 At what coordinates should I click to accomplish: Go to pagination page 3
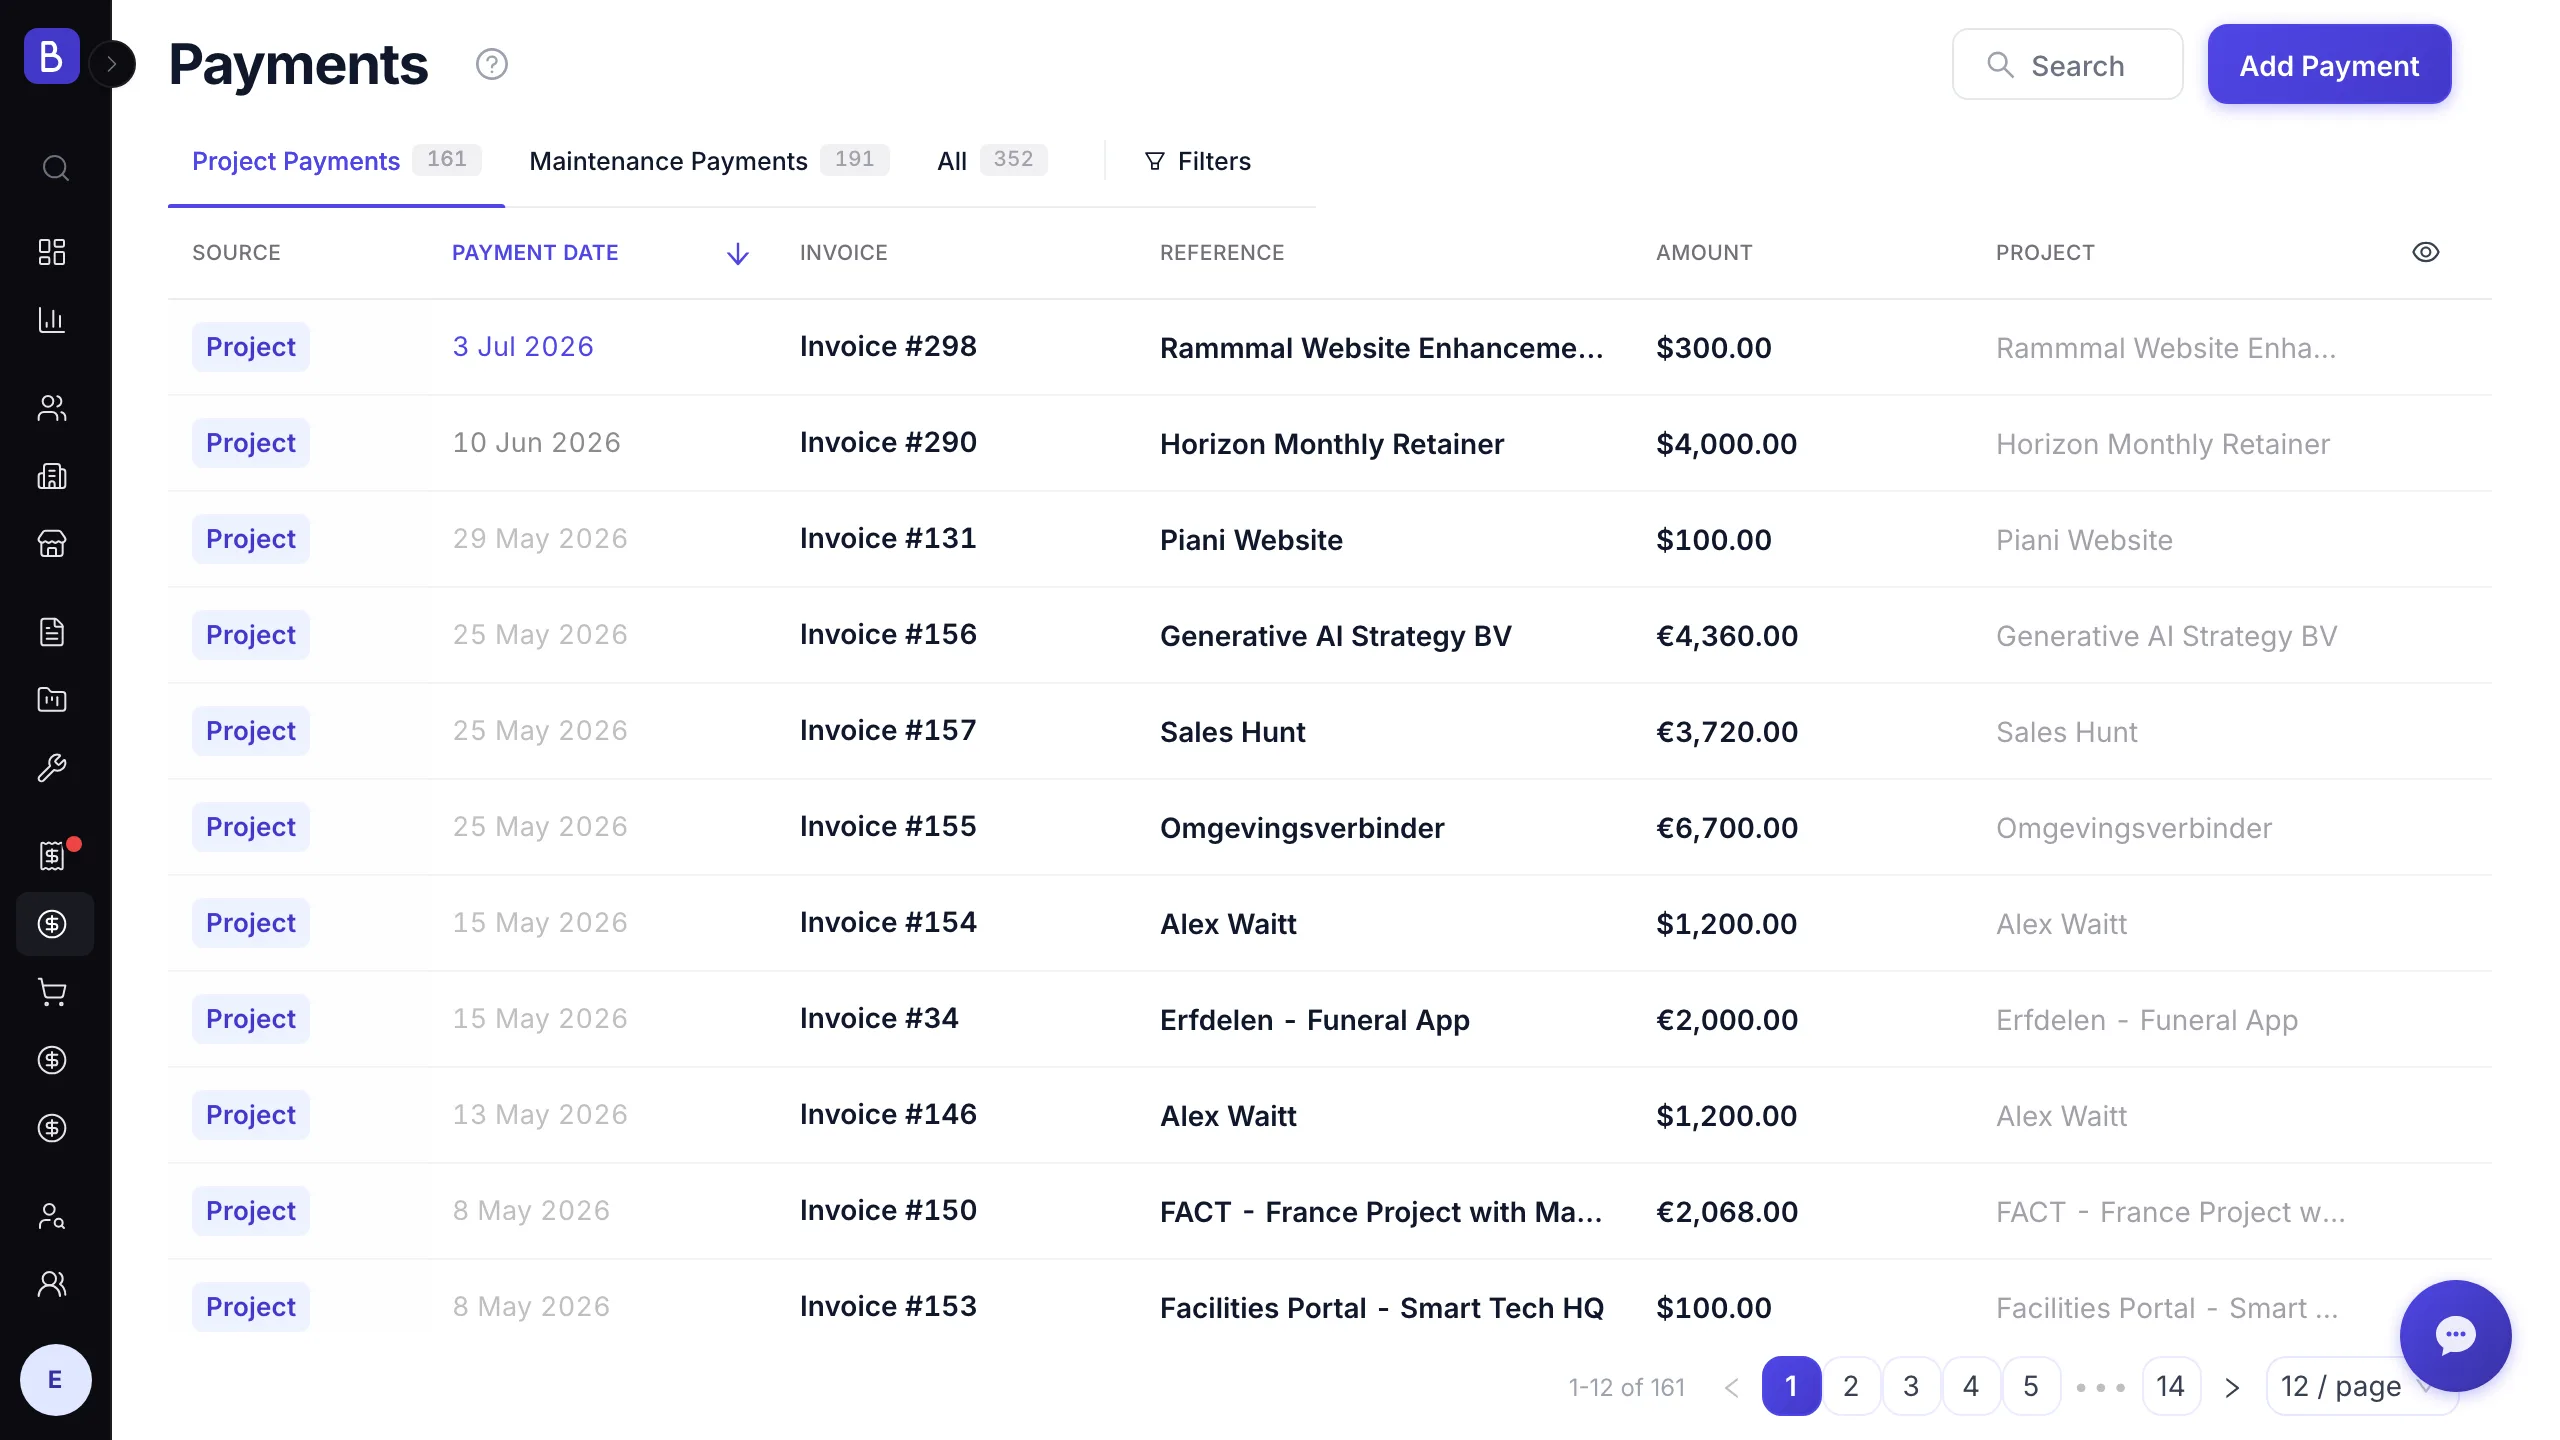point(1911,1386)
